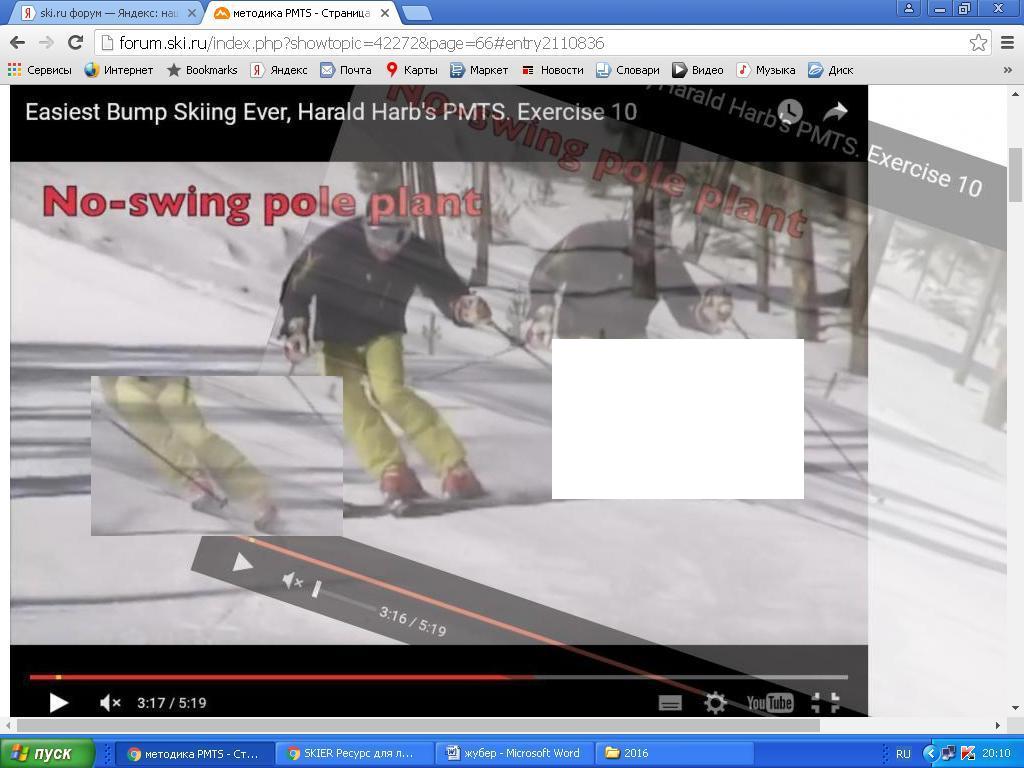The height and width of the screenshot is (768, 1024).
Task: Click the horizontal scrollbar right arrow
Action: click(998, 726)
